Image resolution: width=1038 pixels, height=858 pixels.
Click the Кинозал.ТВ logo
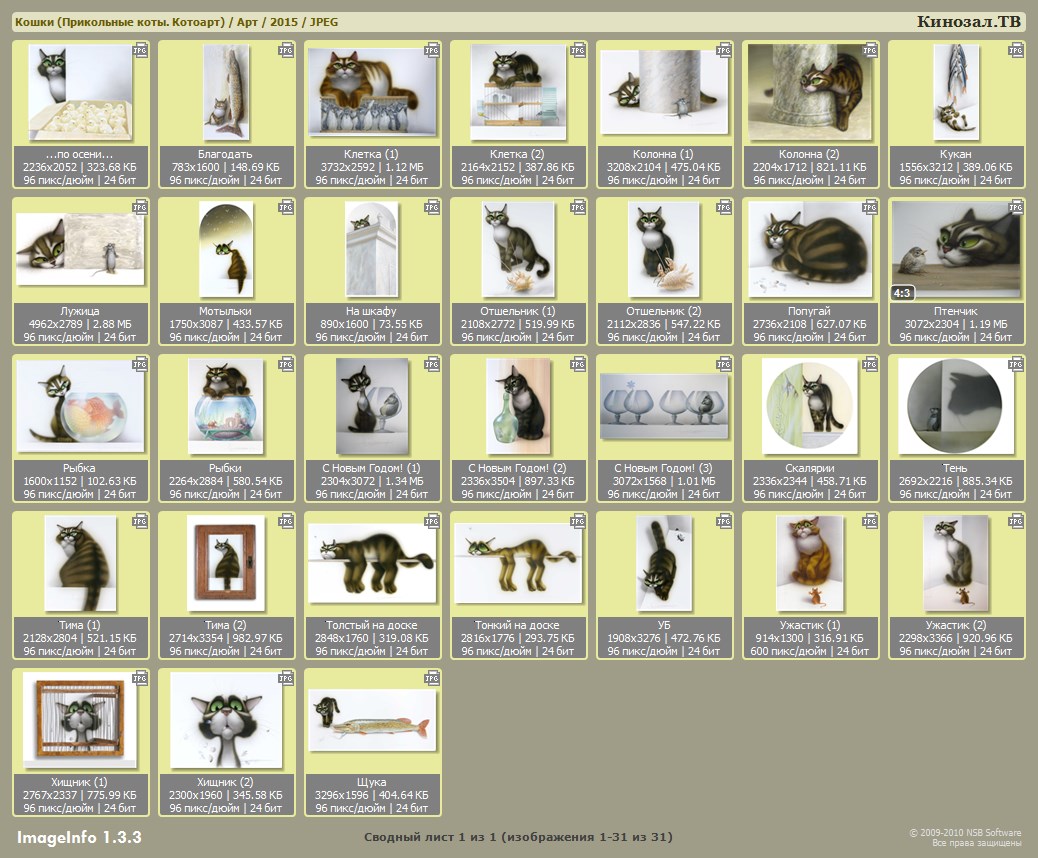click(x=968, y=22)
